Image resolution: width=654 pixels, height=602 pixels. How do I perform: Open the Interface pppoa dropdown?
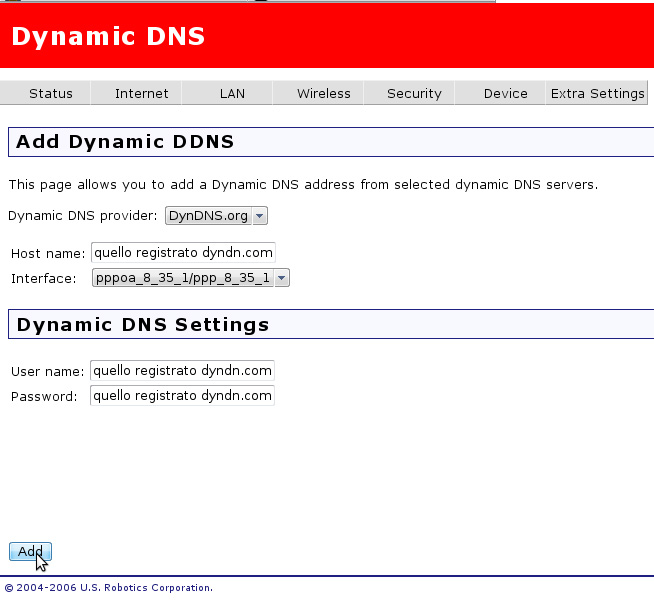tap(190, 278)
